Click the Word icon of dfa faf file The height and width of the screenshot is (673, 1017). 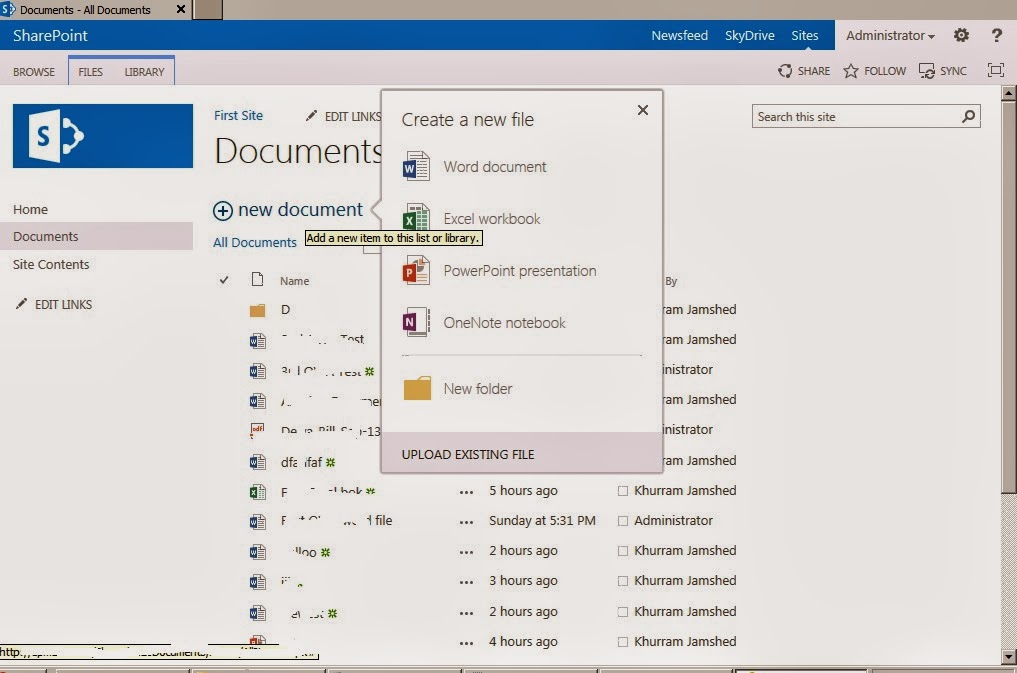click(x=257, y=462)
